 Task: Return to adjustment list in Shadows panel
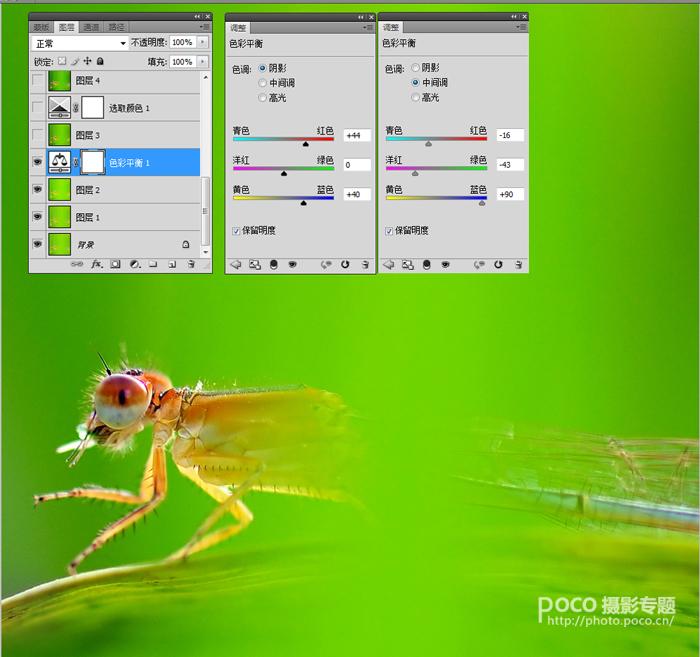[236, 265]
